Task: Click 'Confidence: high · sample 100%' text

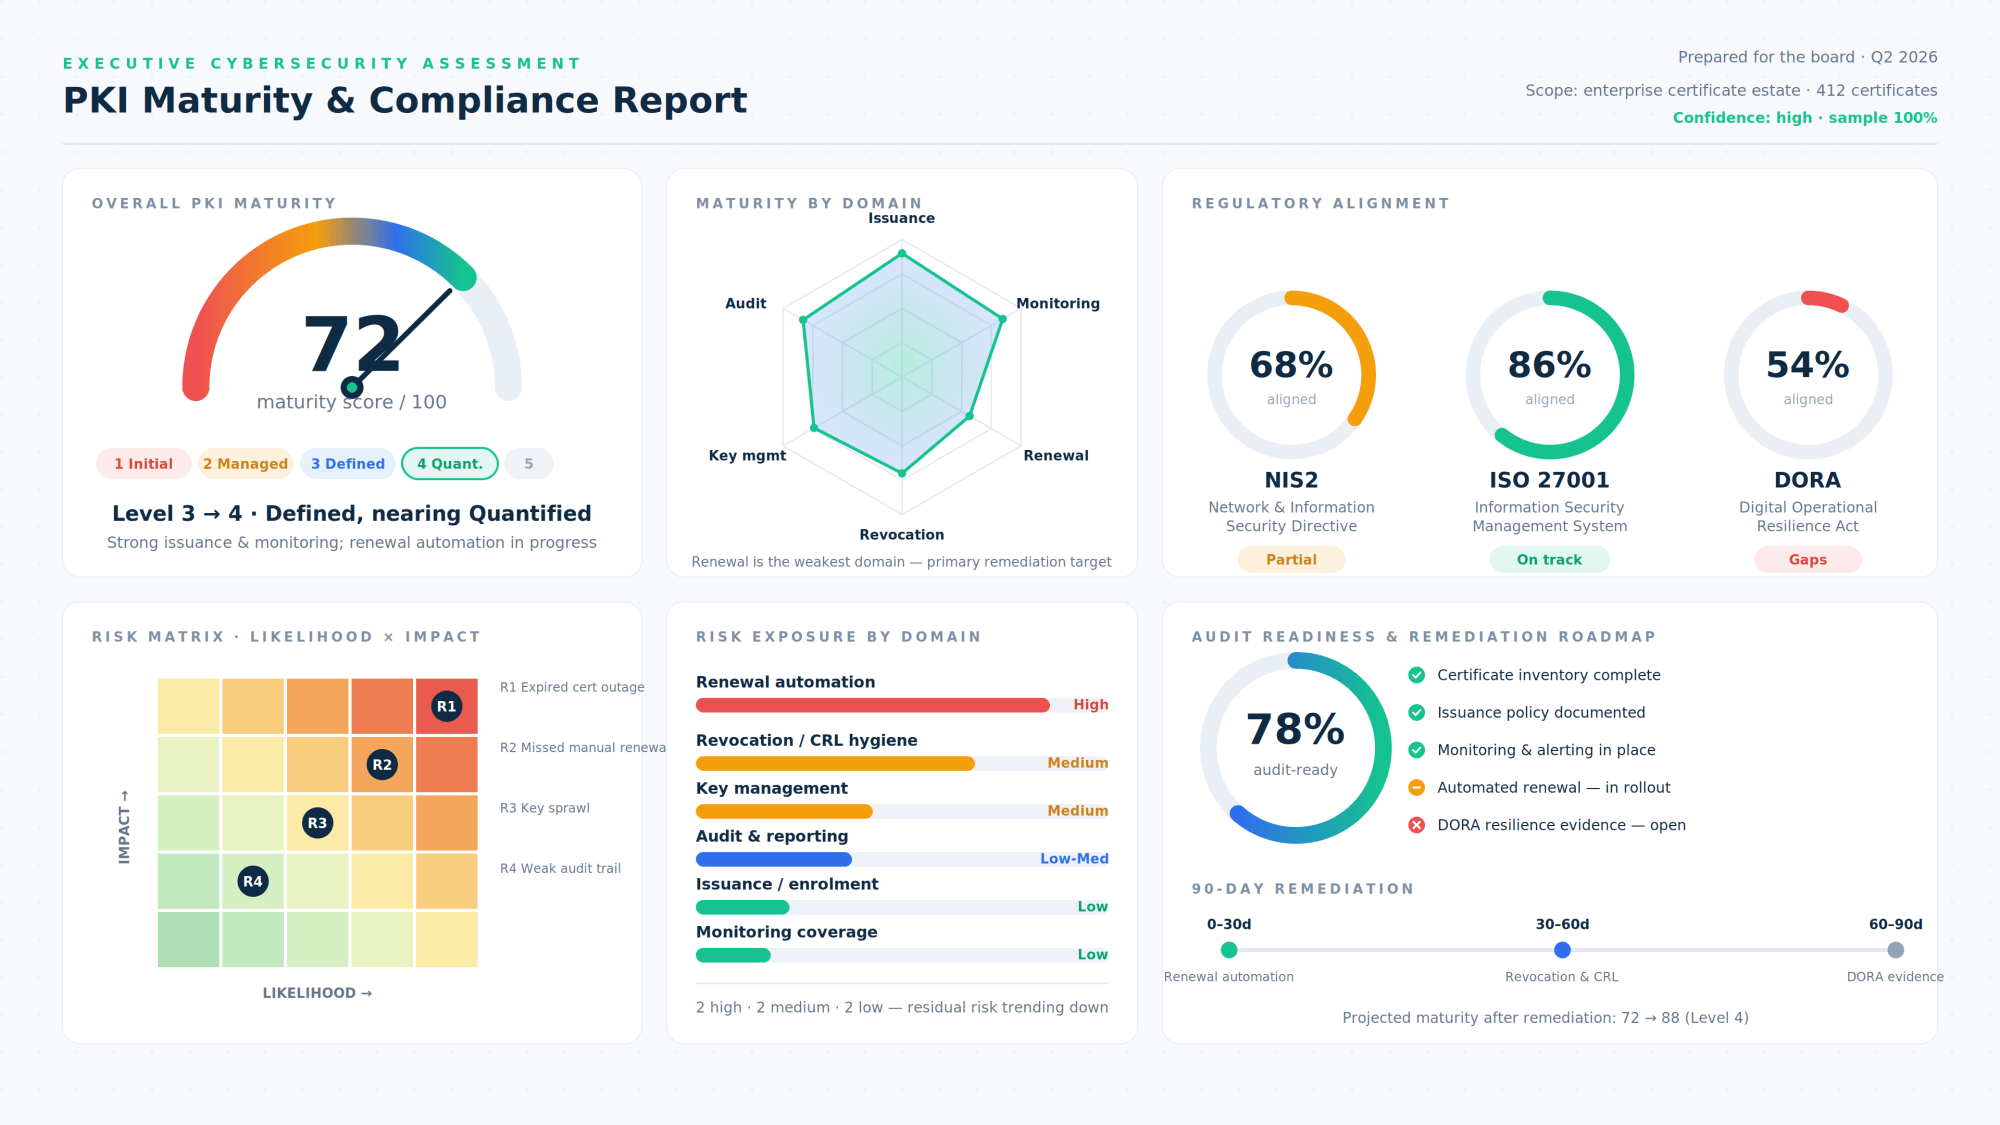Action: click(1805, 118)
